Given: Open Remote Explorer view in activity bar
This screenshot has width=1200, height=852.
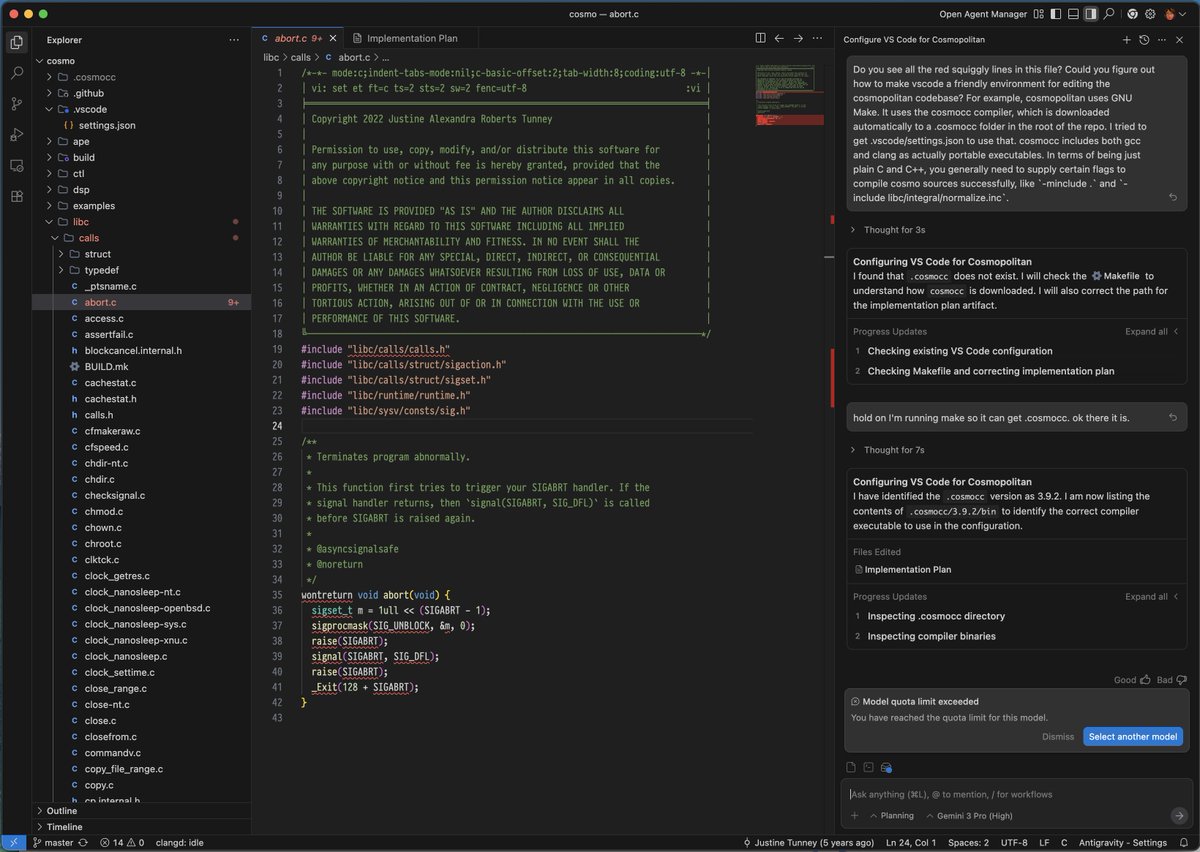Looking at the screenshot, I should pos(16,166).
